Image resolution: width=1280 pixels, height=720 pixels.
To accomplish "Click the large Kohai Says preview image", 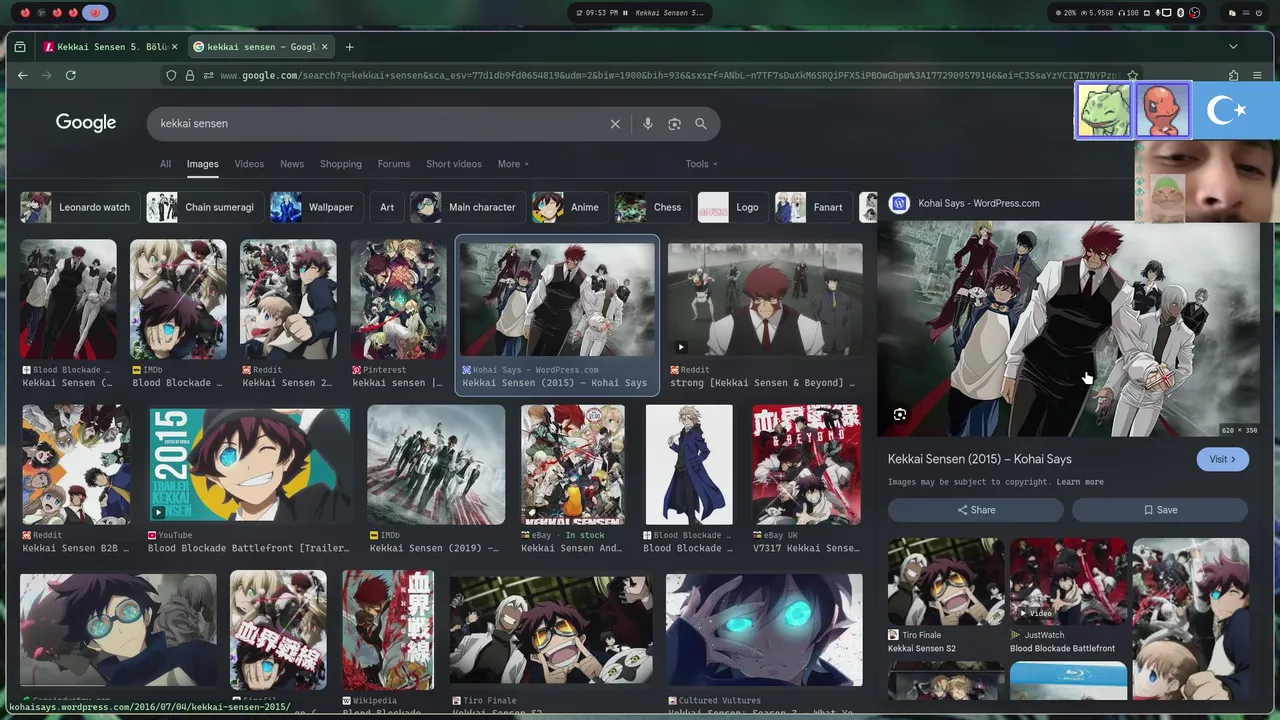I will coord(1068,329).
